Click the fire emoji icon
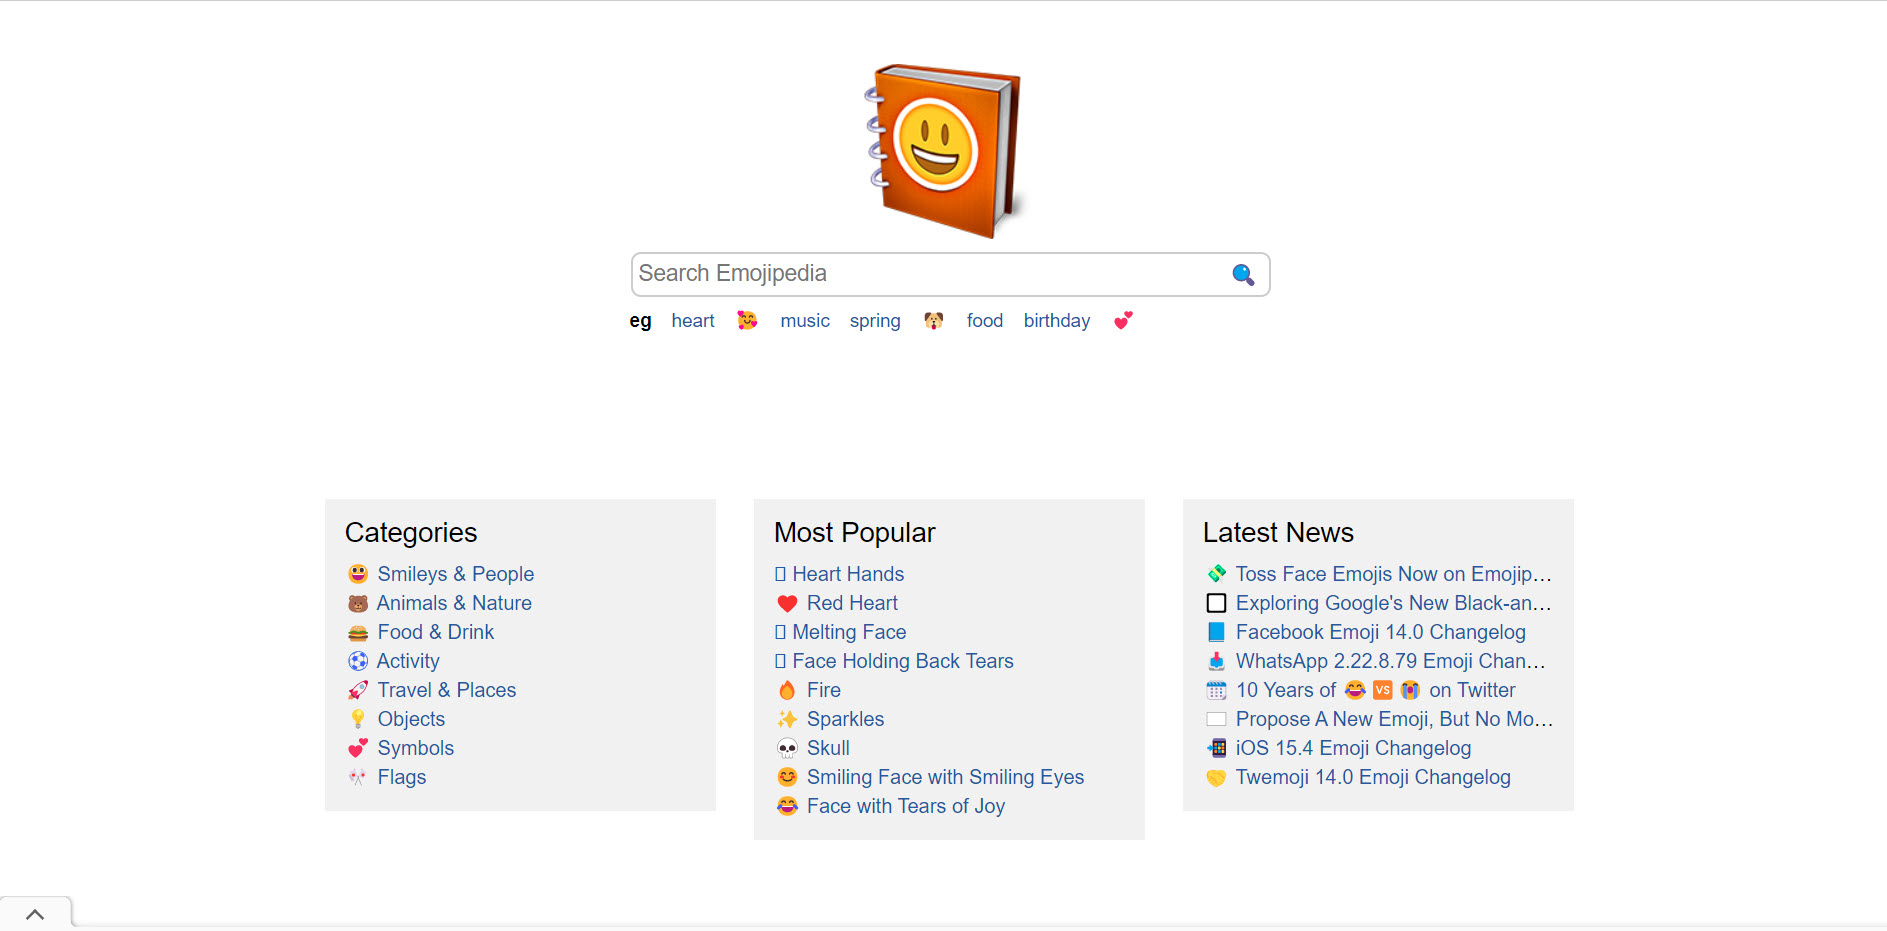Image resolution: width=1887 pixels, height=931 pixels. 787,690
